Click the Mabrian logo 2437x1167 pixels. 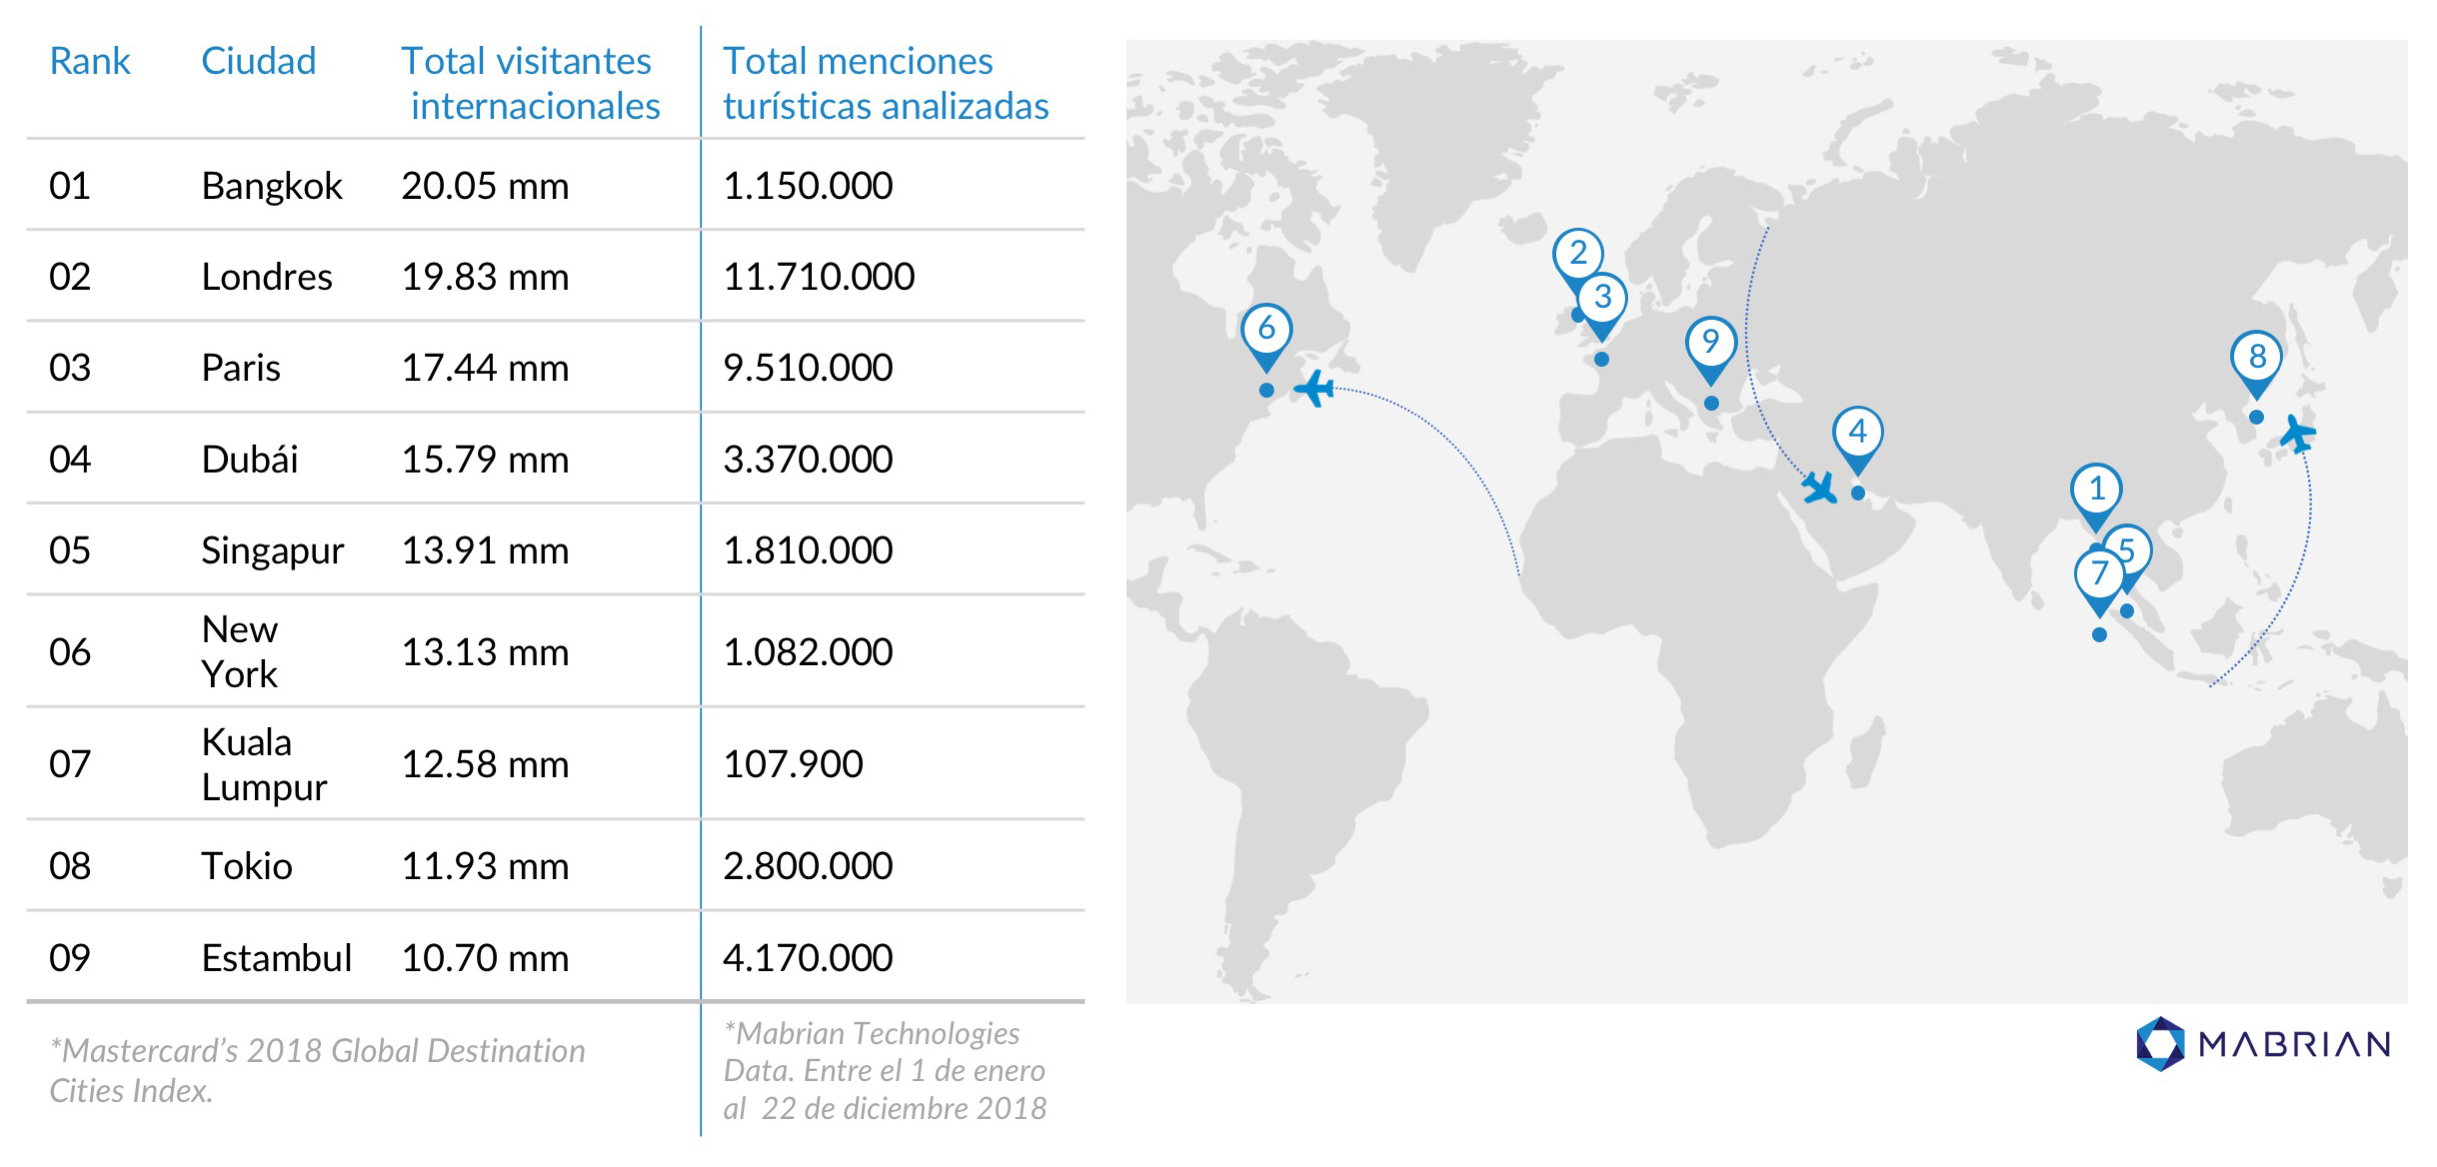[x=2262, y=1044]
